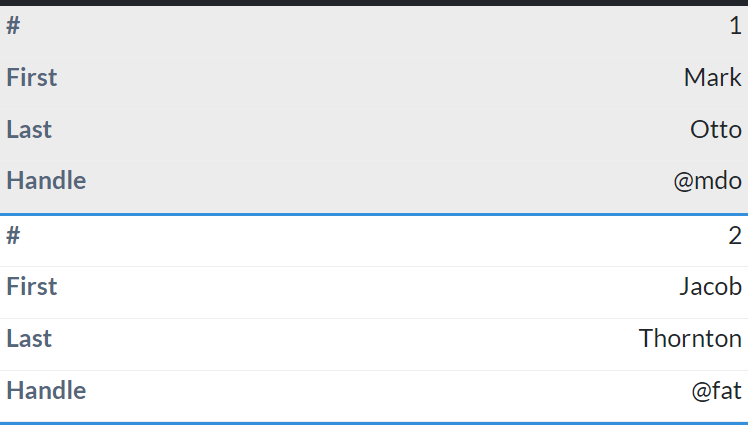This screenshot has width=748, height=434.
Task: Click the thin line between Jacob and Thornton rows
Action: tap(374, 318)
